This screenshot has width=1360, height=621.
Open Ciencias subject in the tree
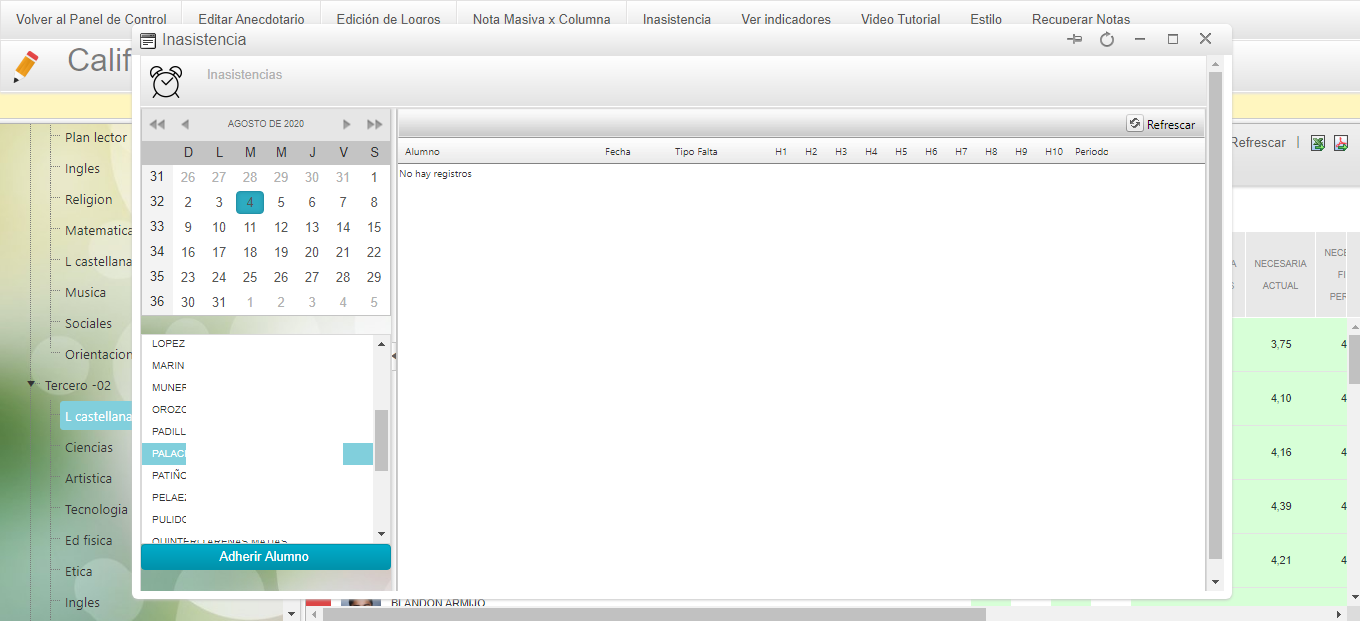click(x=89, y=447)
